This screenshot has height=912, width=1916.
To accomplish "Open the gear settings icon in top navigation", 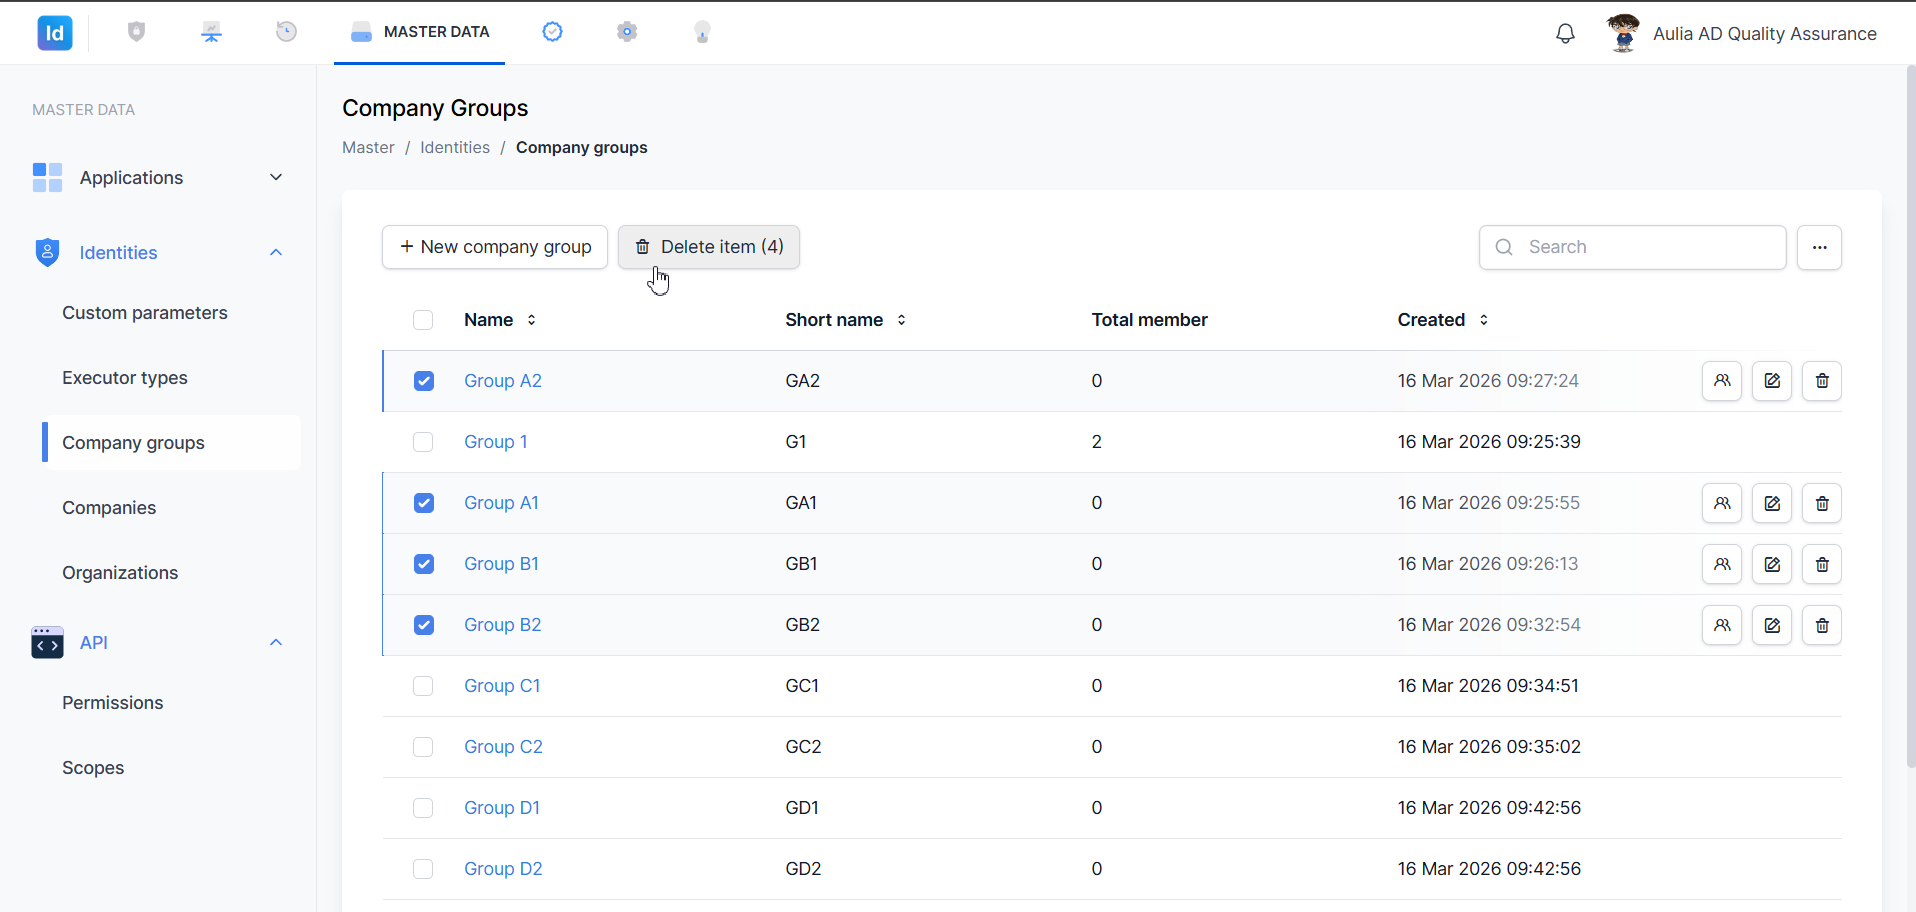I will tap(627, 32).
